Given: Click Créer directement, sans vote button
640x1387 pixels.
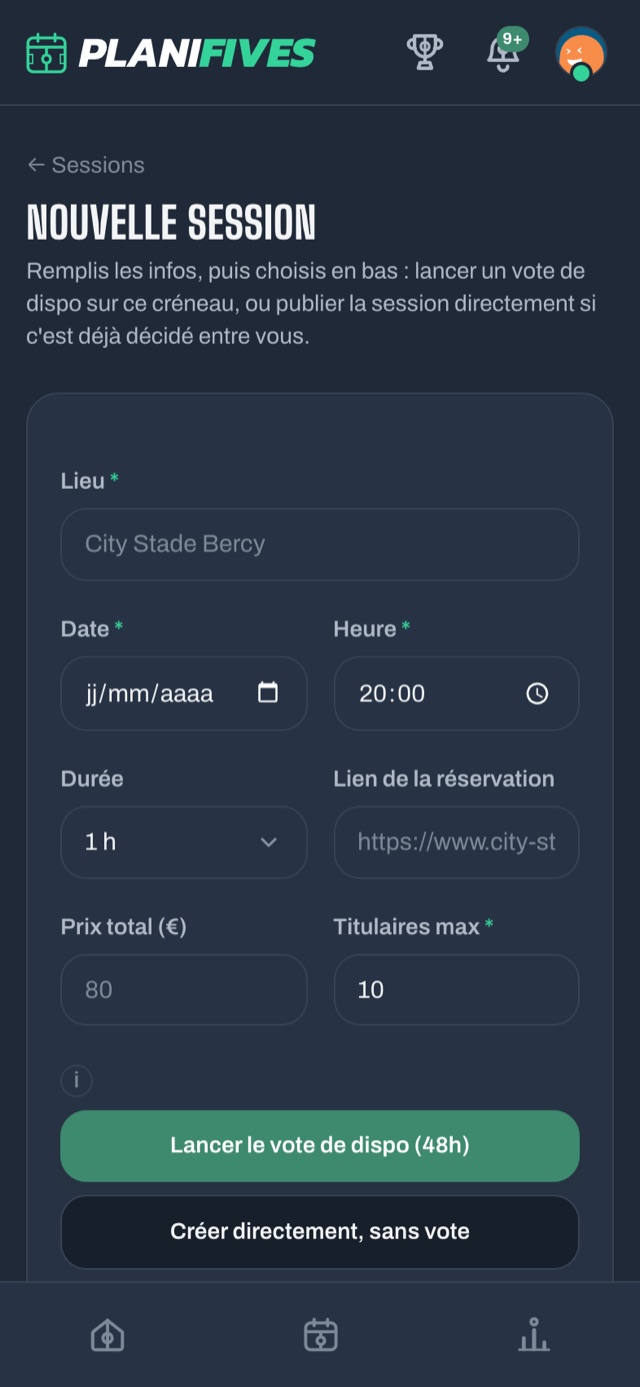Looking at the screenshot, I should (x=320, y=1232).
